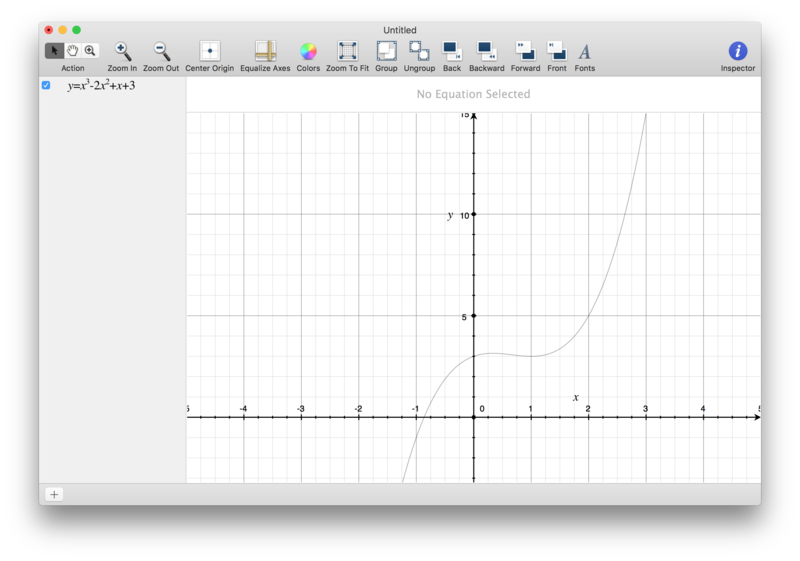Select the arrow pointer action tool
The height and width of the screenshot is (561, 800).
tap(54, 50)
